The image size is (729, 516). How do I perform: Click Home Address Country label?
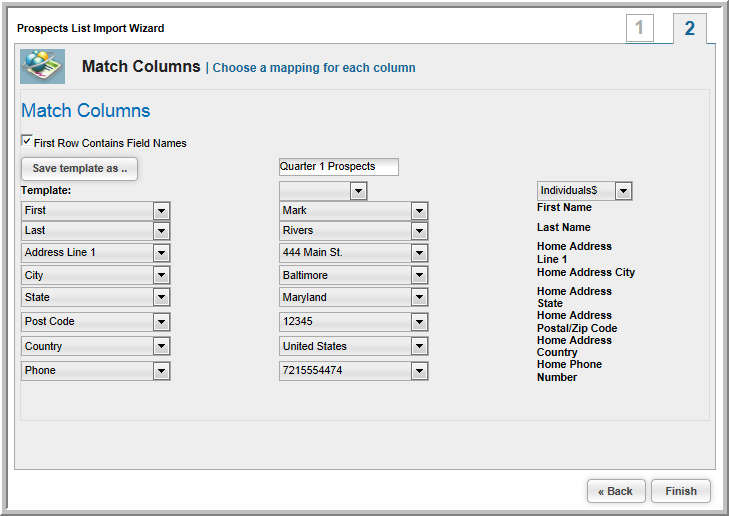pyautogui.click(x=574, y=346)
